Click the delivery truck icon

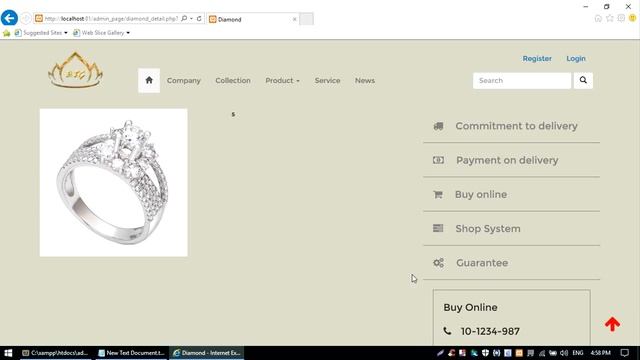[x=438, y=126]
